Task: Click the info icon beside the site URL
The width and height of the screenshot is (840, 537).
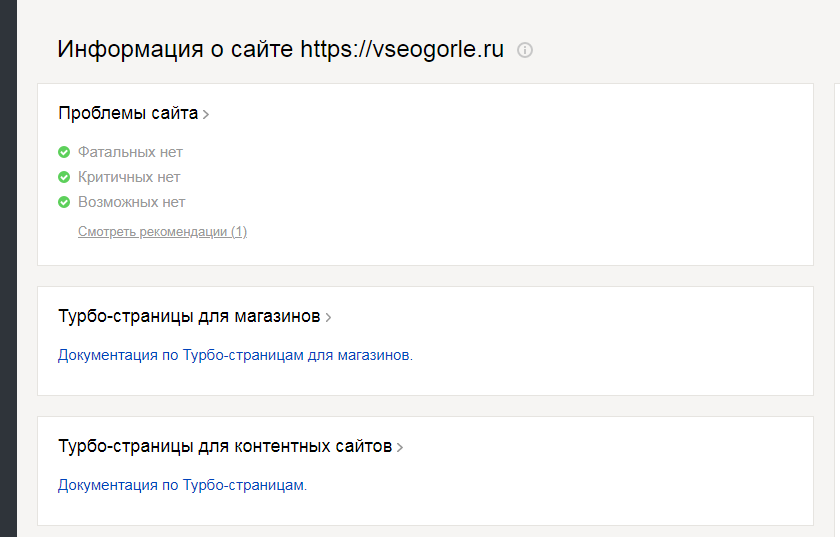Action: click(x=525, y=50)
